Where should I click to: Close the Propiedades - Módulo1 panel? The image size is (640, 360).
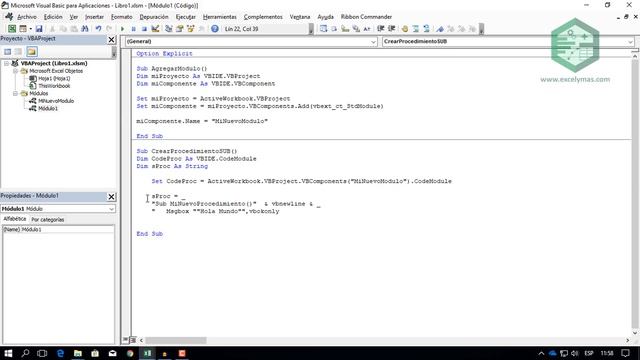click(x=111, y=197)
